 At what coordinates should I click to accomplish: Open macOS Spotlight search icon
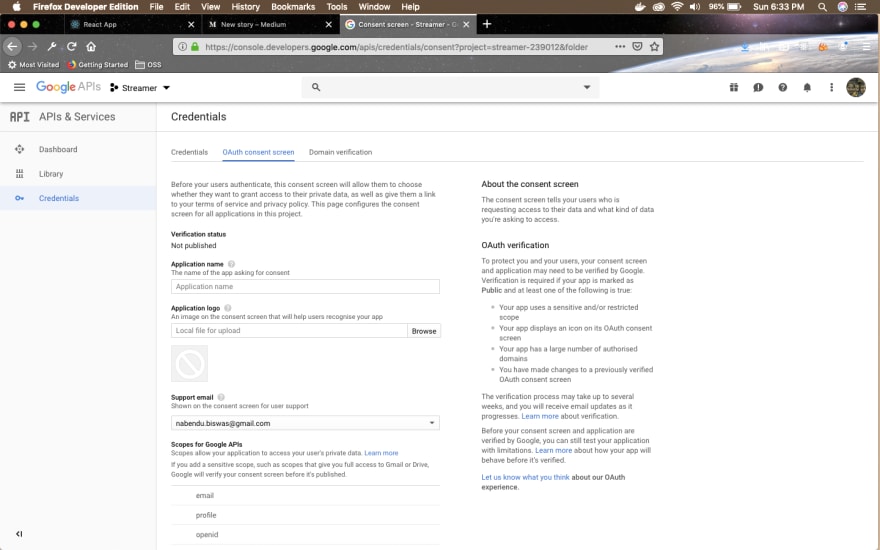[x=822, y=7]
